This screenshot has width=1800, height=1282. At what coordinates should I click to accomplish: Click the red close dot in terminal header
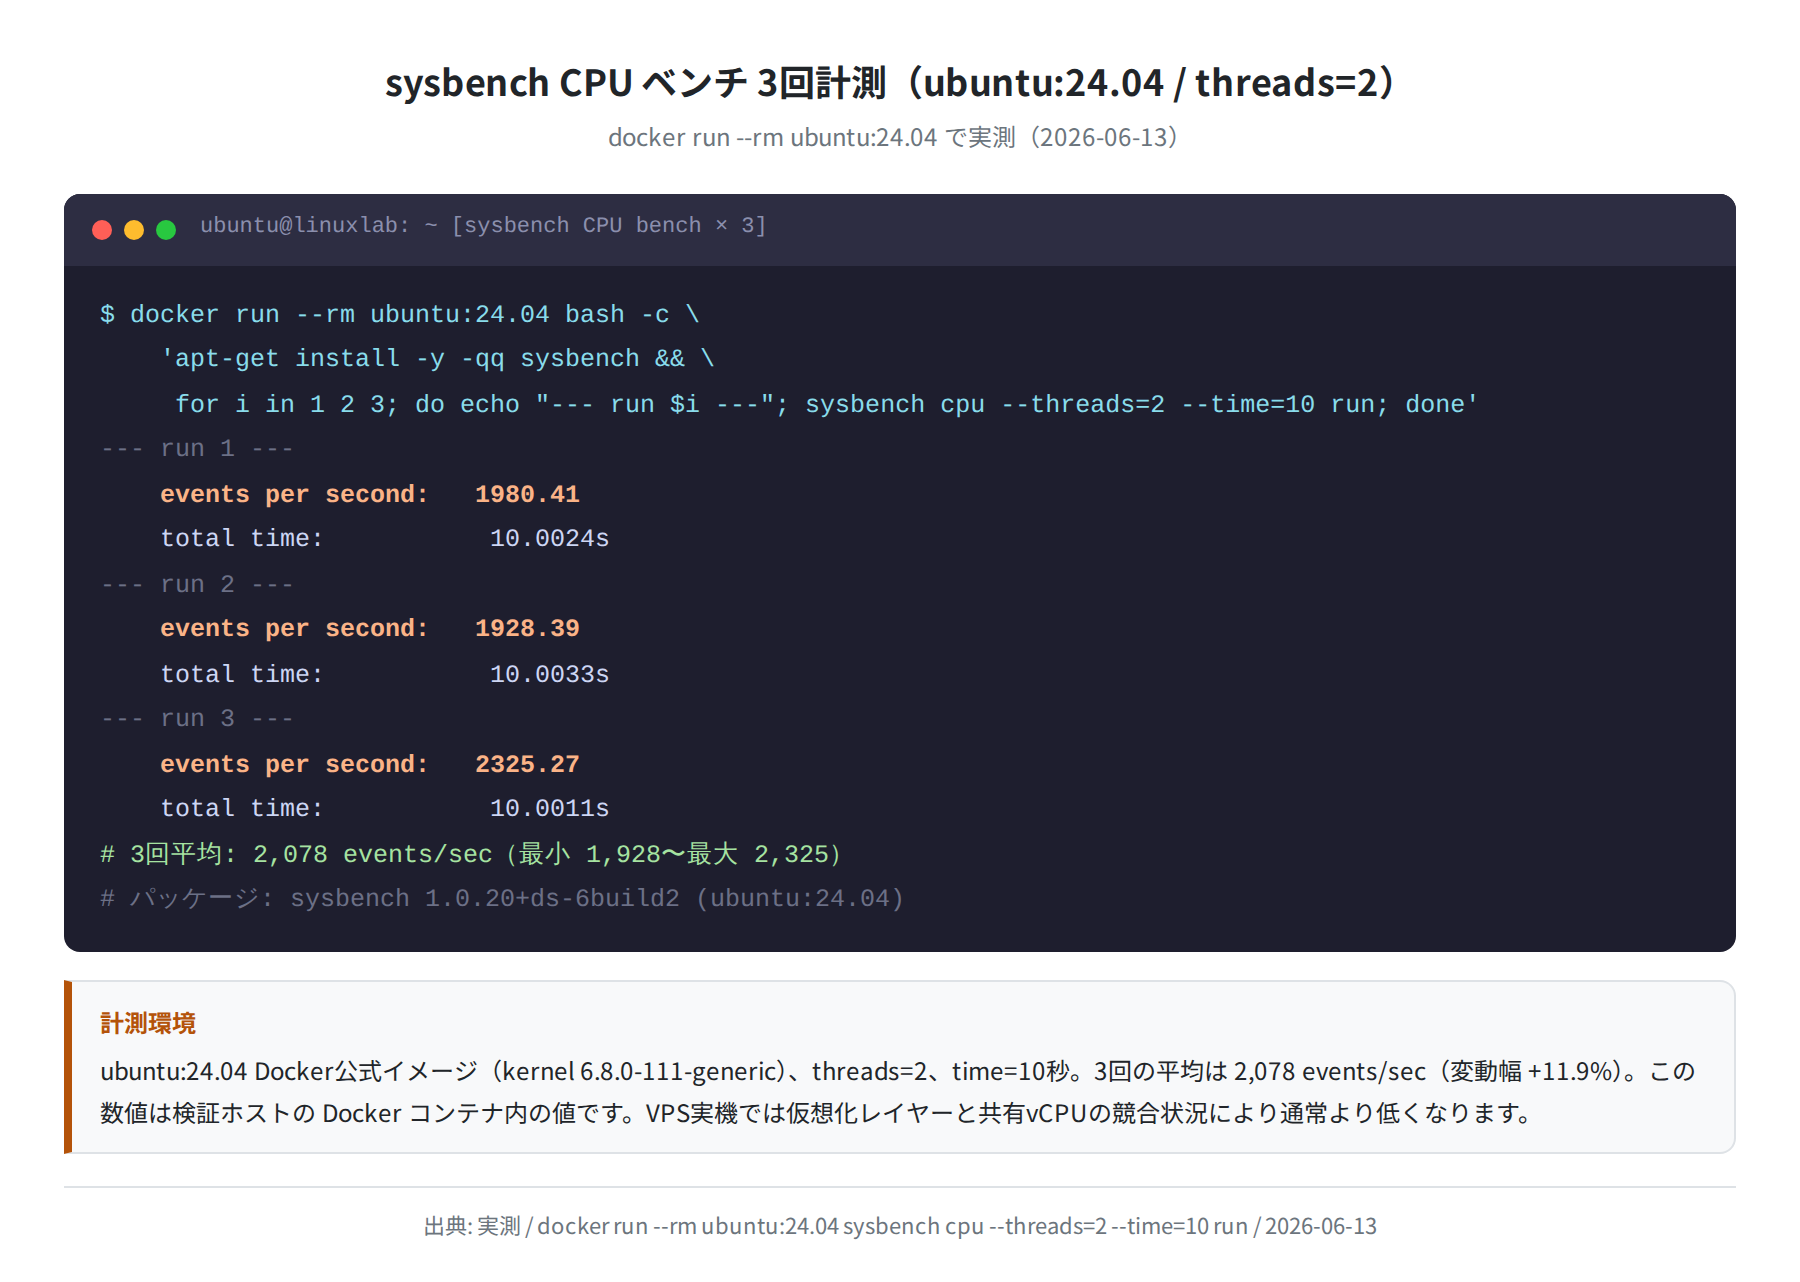click(102, 230)
